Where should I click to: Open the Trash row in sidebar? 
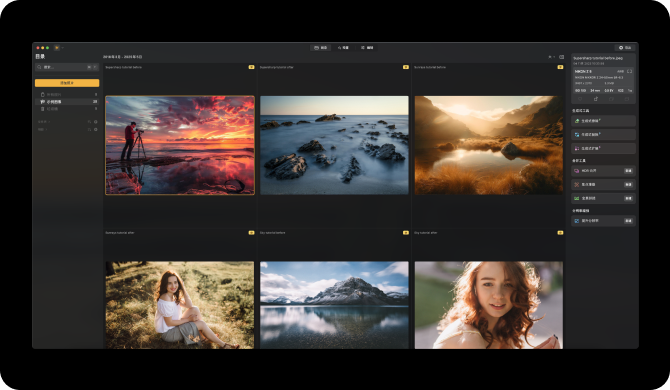coord(67,109)
